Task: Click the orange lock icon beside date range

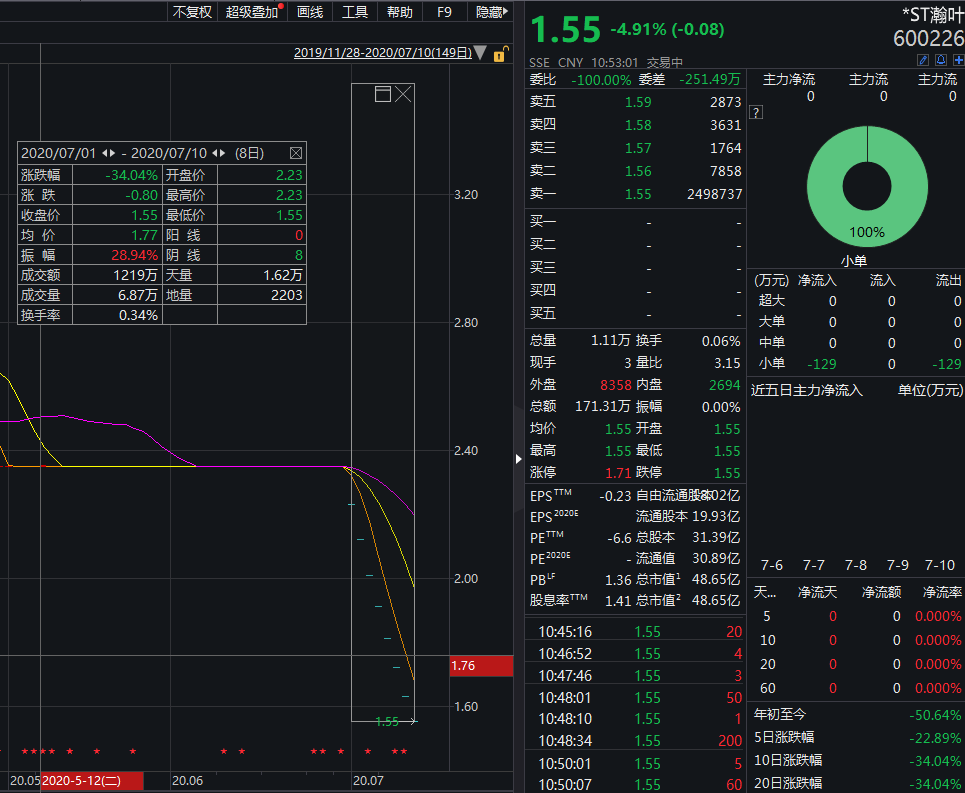Action: point(498,54)
